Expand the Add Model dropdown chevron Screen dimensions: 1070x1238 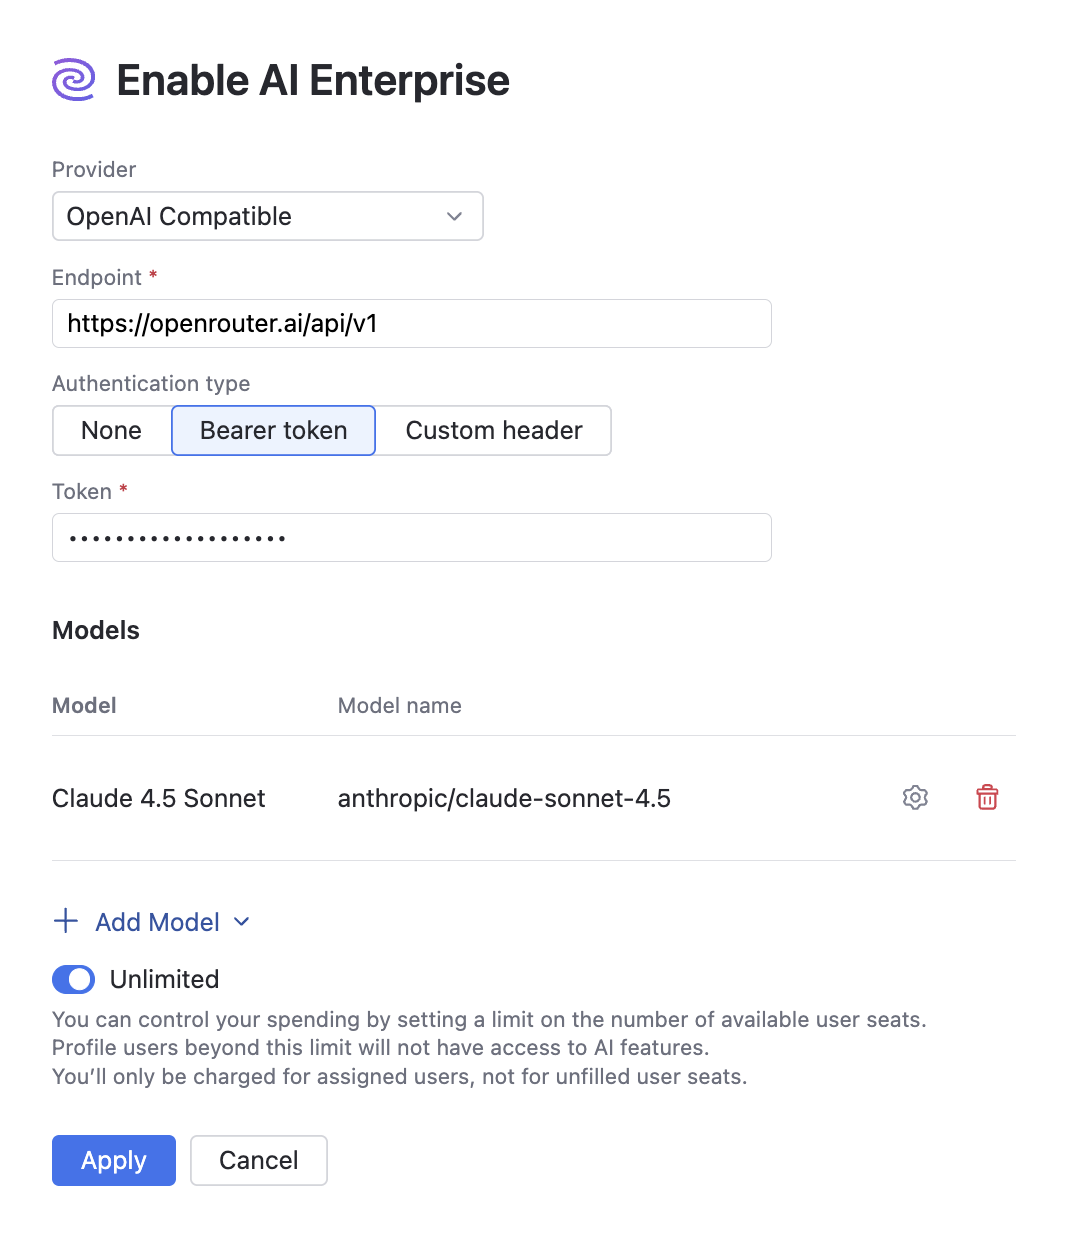tap(241, 921)
